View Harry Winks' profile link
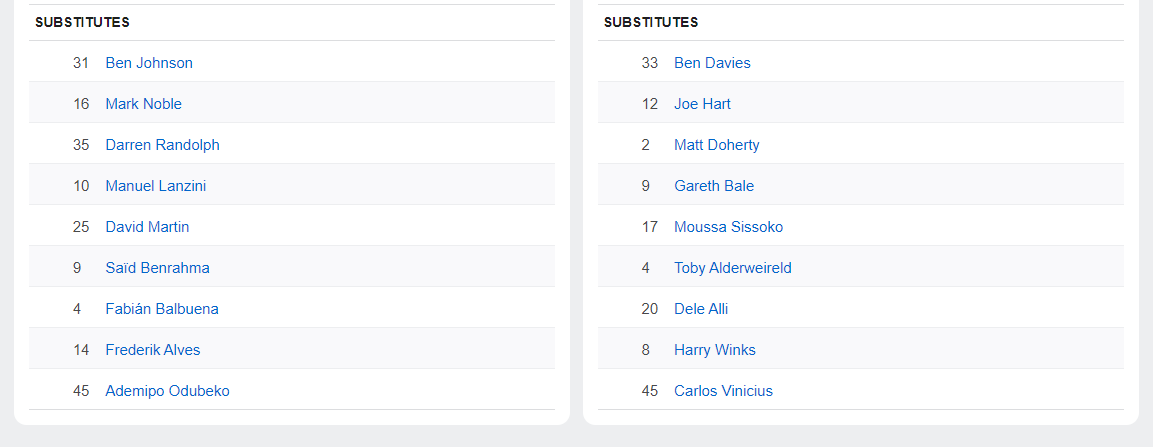Viewport: 1153px width, 447px height. point(714,350)
